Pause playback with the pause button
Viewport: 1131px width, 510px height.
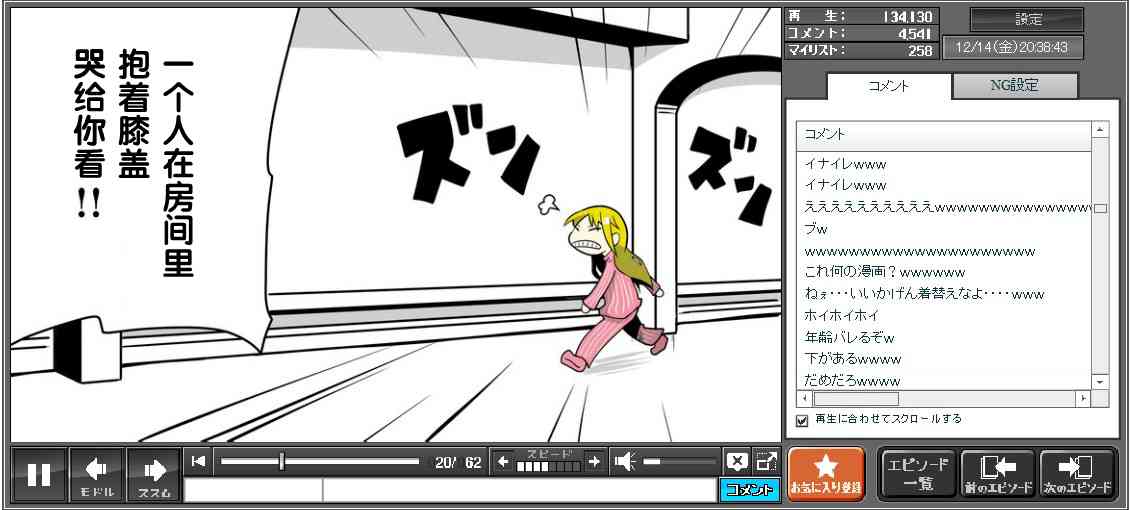[x=39, y=474]
